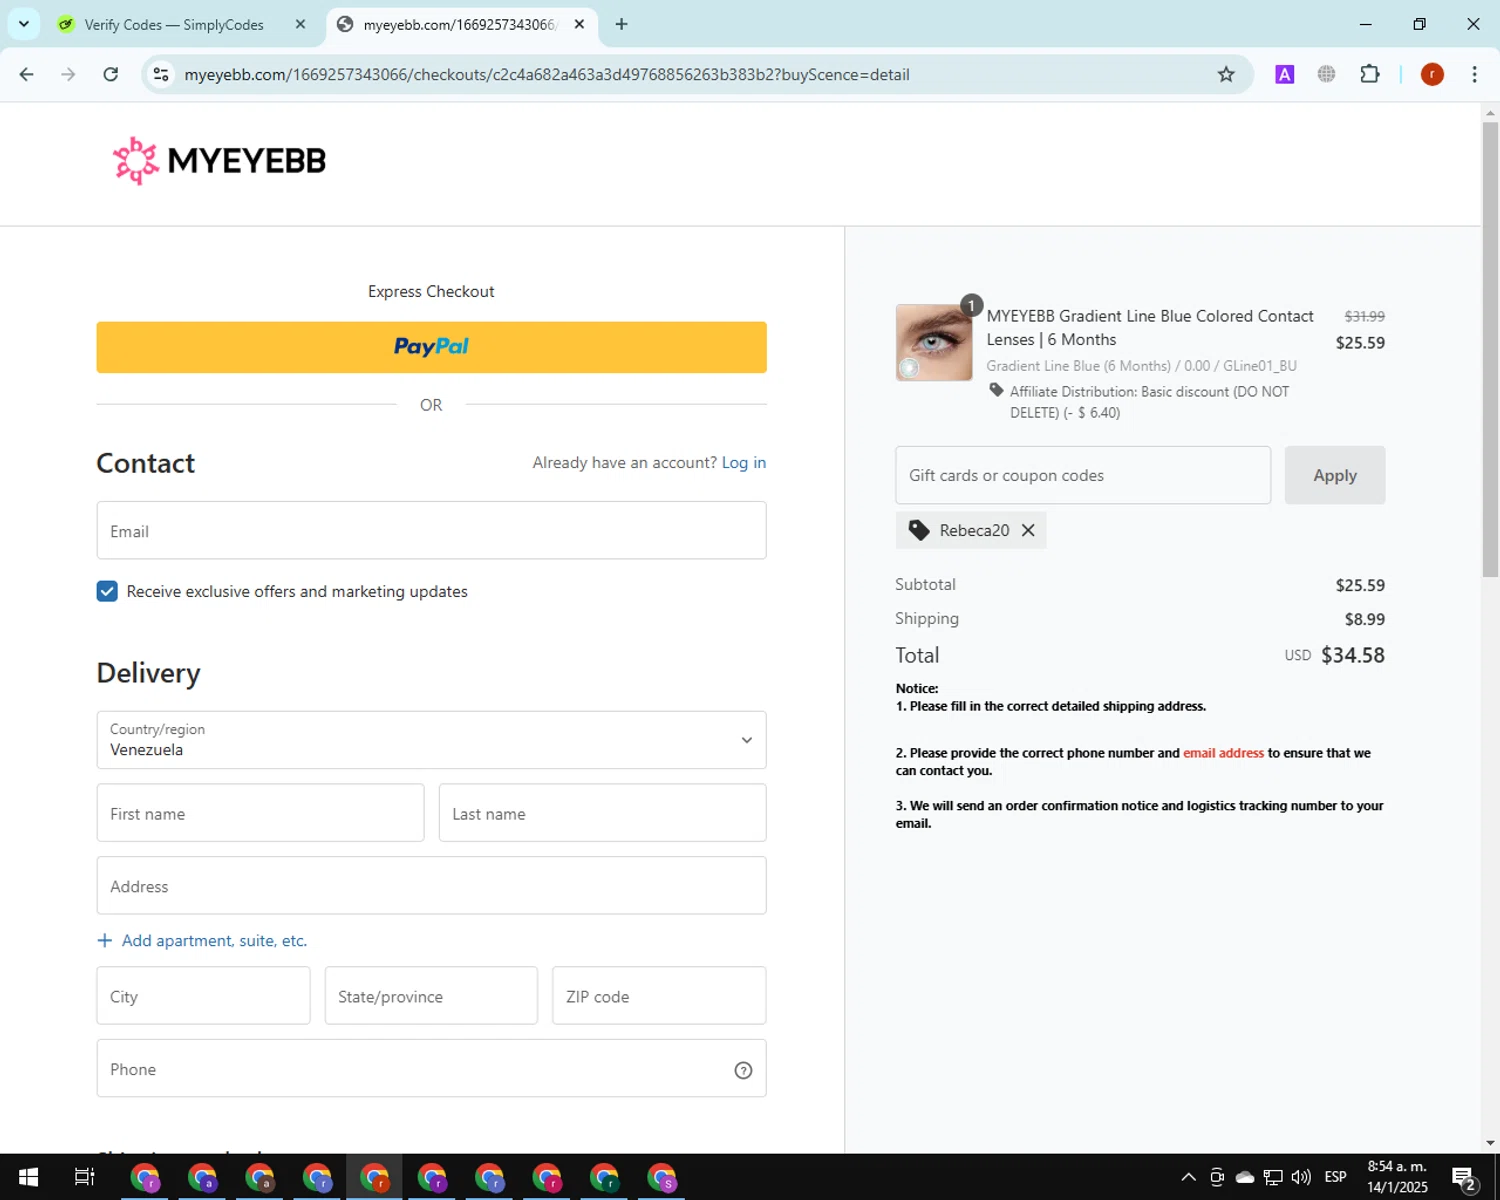Click the Shipping cost $8.99
The image size is (1500, 1200).
[x=1365, y=619]
